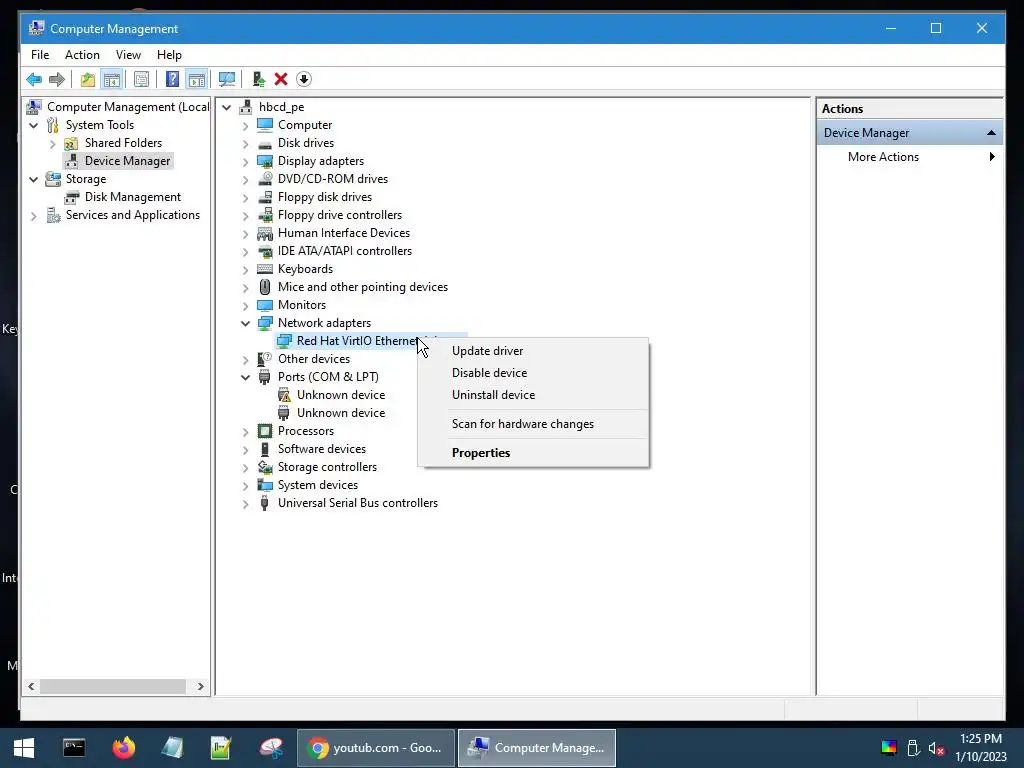
Task: Click the Properties sheet toolbar icon
Action: pyautogui.click(x=141, y=80)
